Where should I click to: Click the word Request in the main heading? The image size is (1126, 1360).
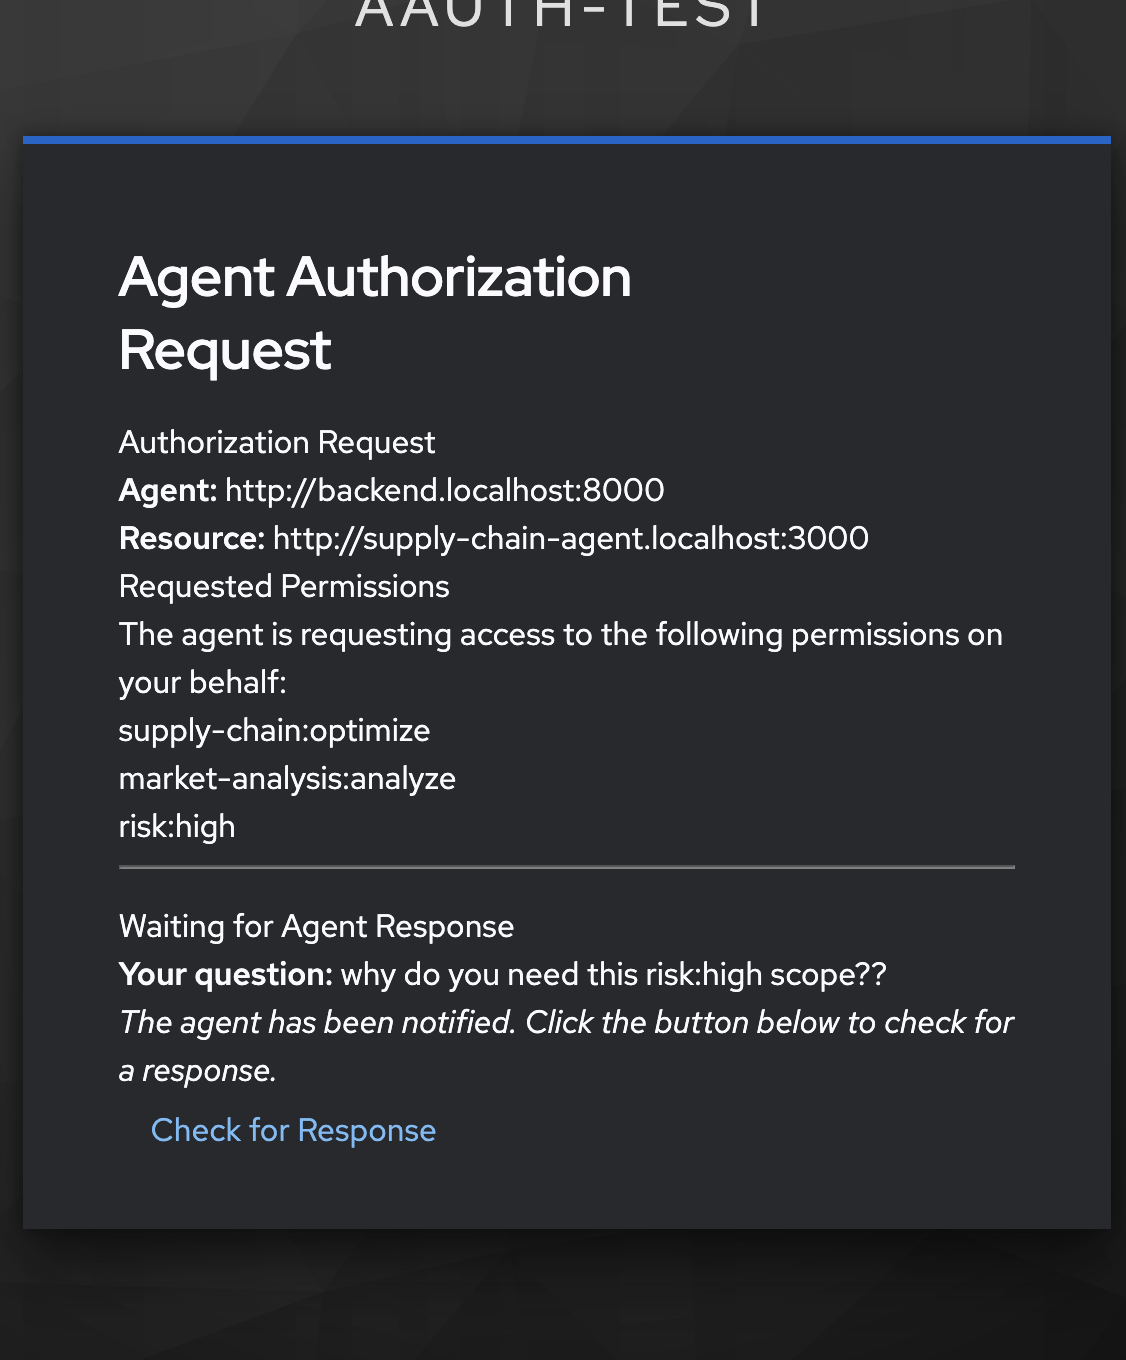click(225, 350)
